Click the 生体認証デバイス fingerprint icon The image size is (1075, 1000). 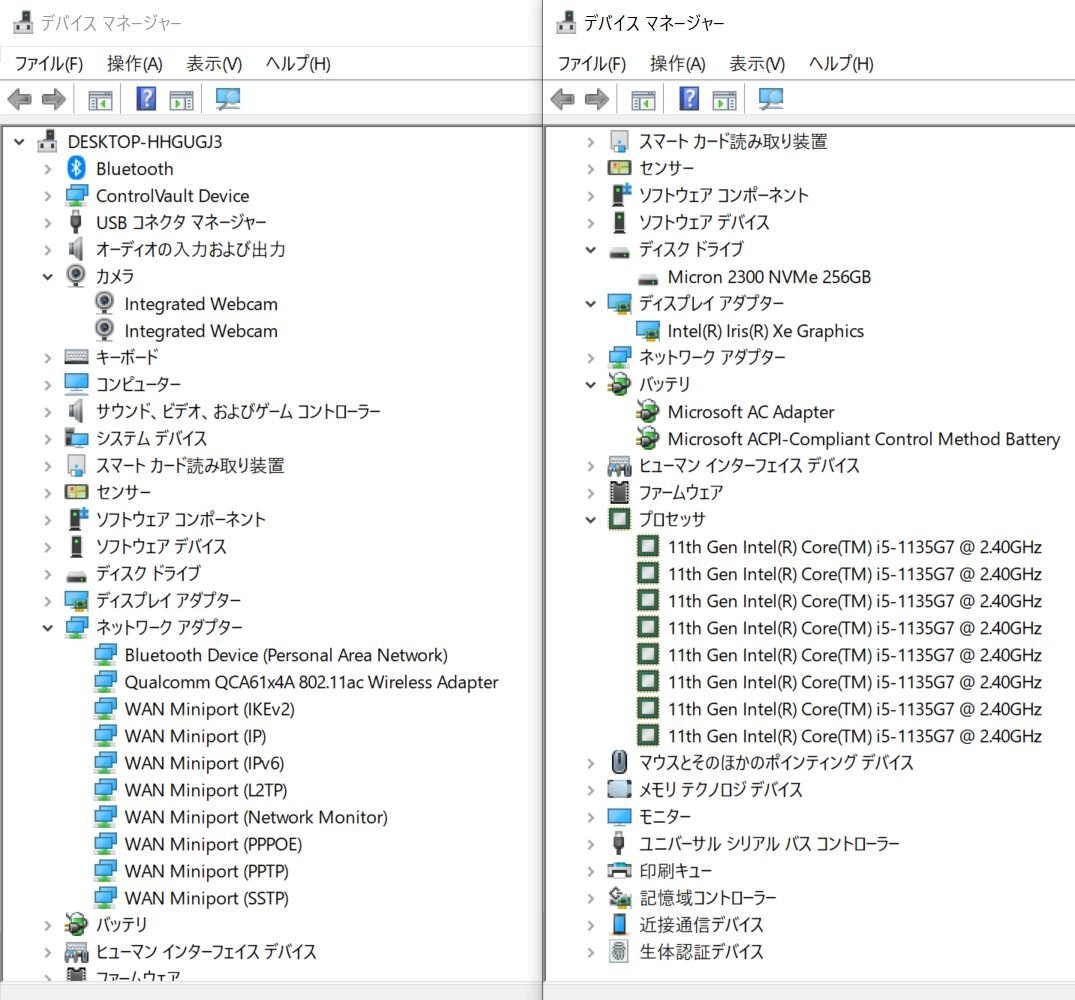pyautogui.click(x=619, y=951)
